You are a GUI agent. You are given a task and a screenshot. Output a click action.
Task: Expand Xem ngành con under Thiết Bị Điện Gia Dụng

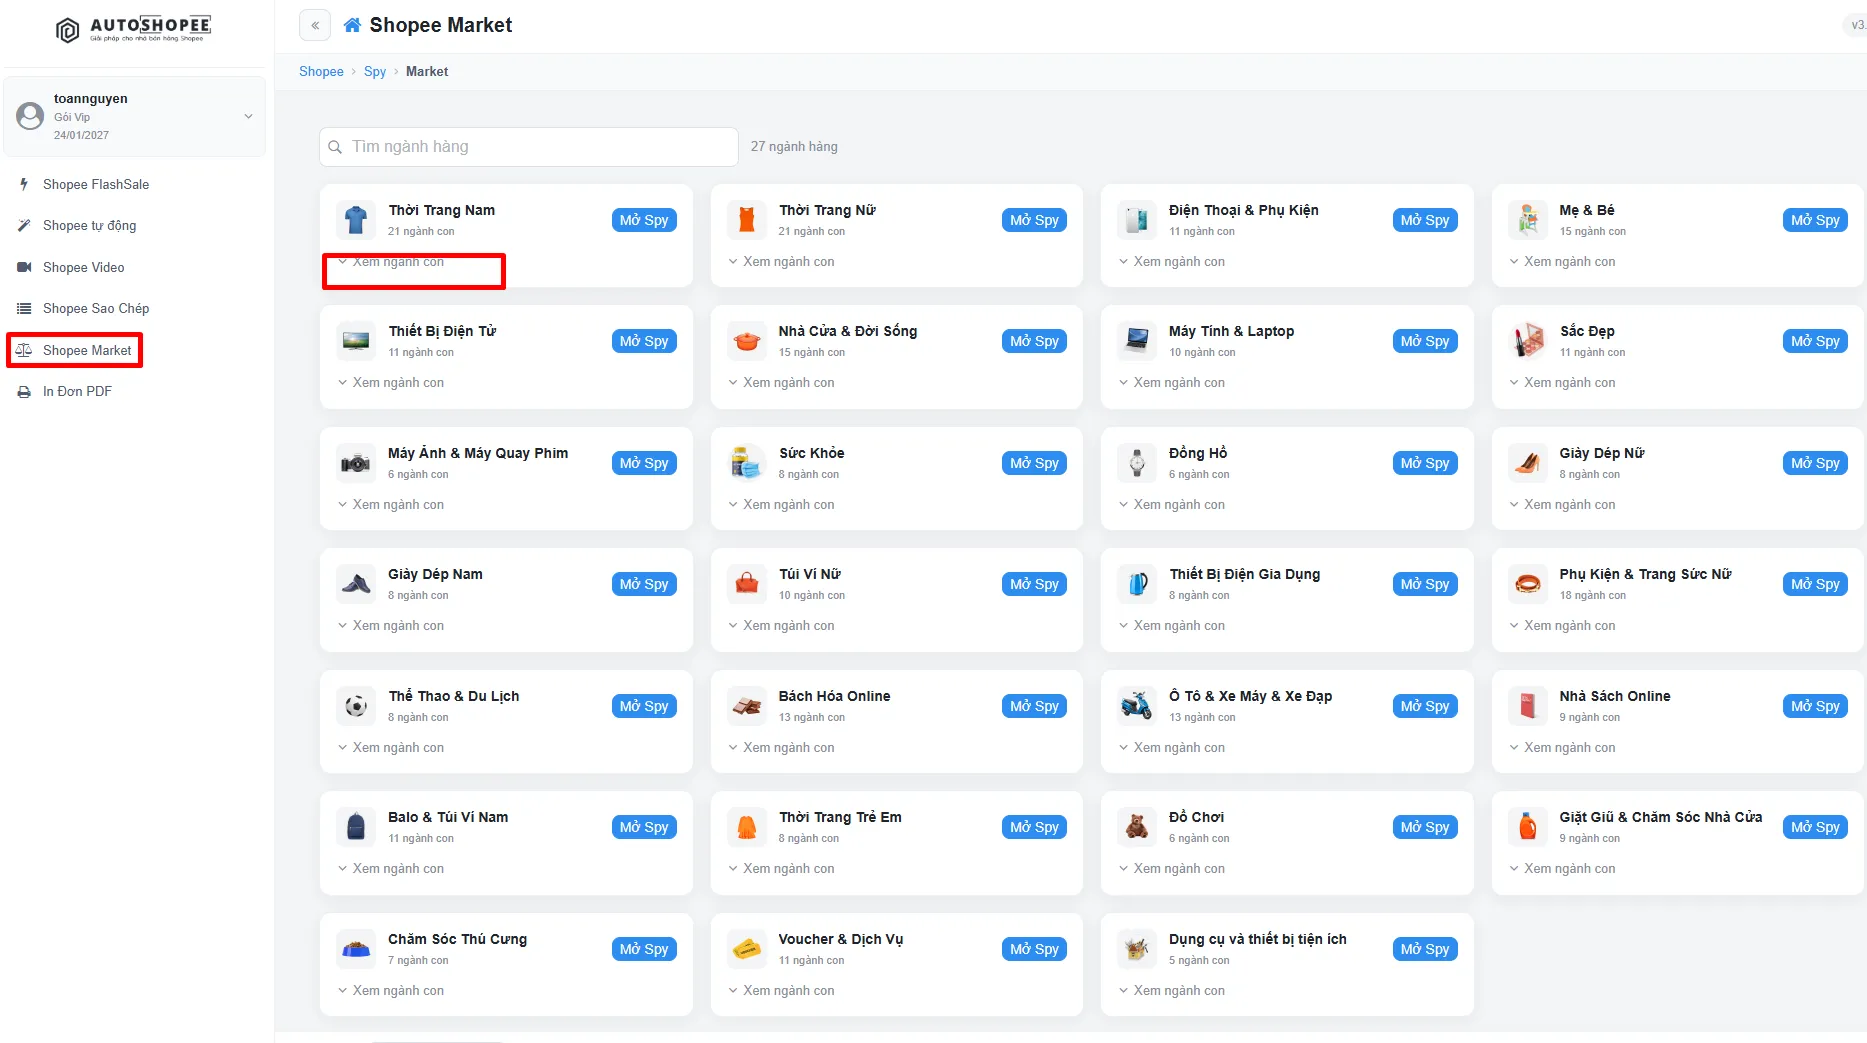click(x=1171, y=625)
